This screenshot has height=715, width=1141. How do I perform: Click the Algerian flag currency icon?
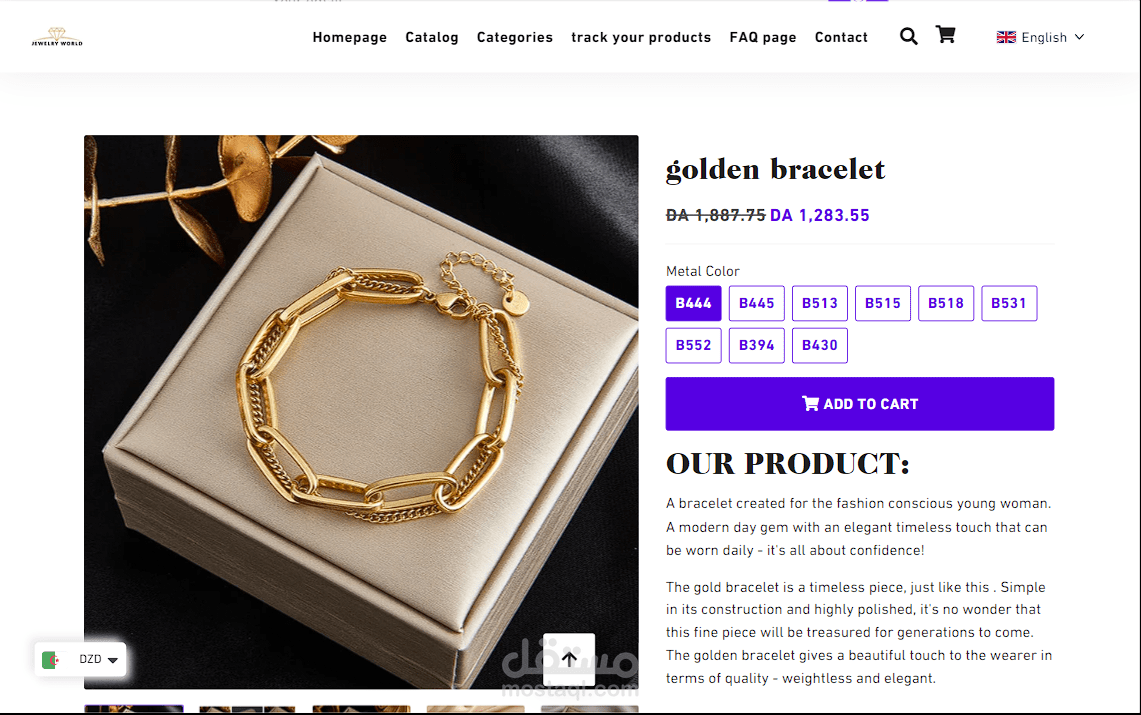[51, 660]
